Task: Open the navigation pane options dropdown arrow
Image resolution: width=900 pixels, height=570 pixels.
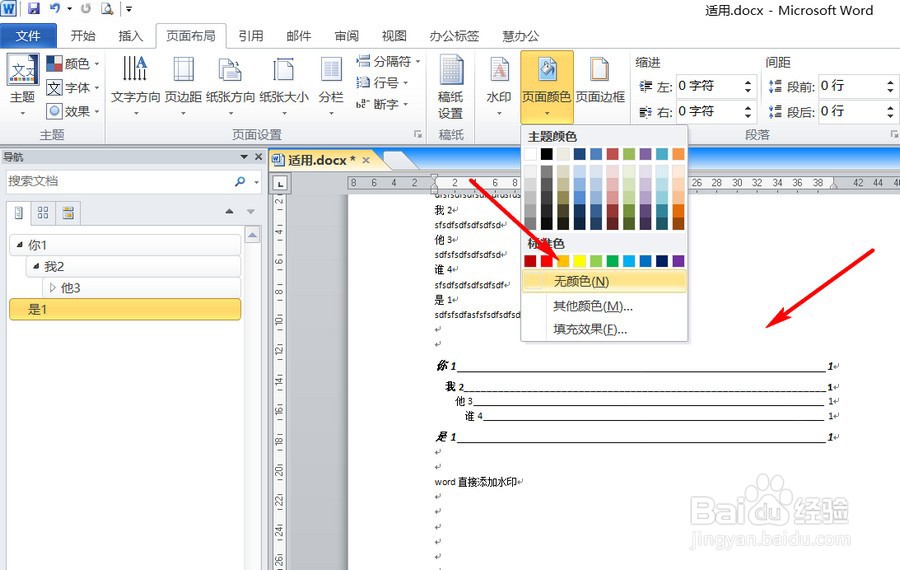Action: [244, 157]
